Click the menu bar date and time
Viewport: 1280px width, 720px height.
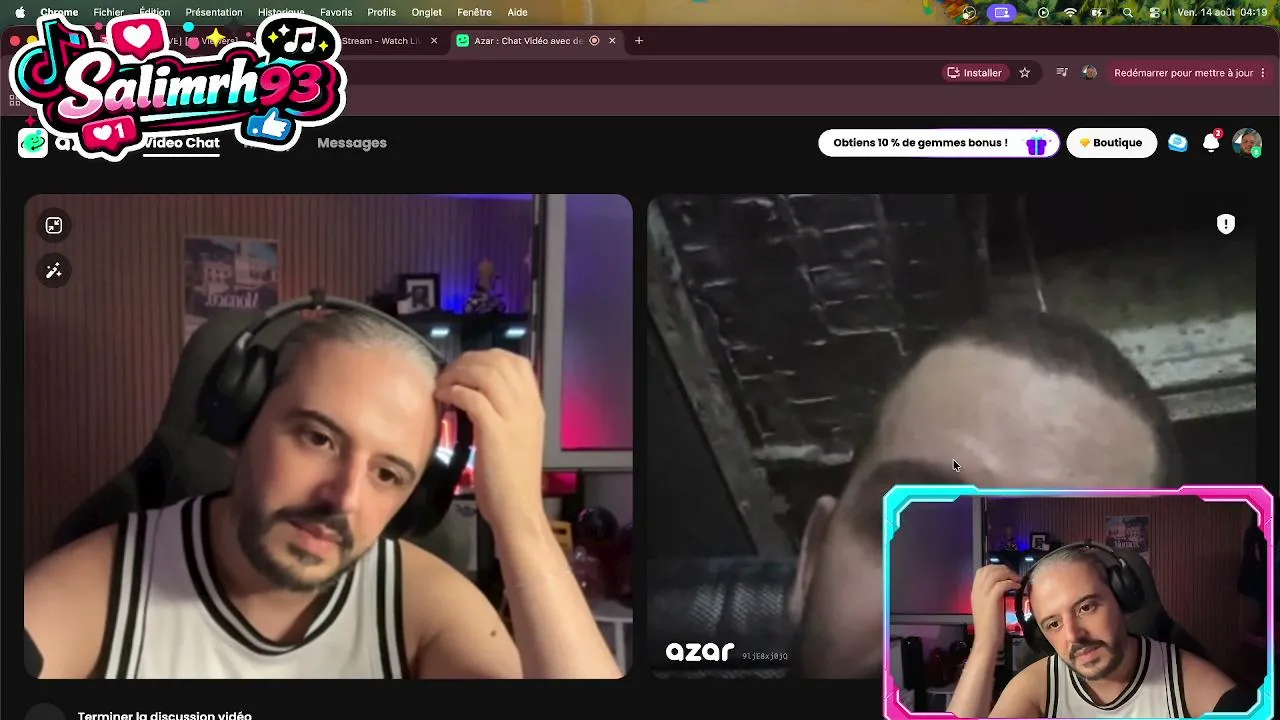[x=1222, y=13]
